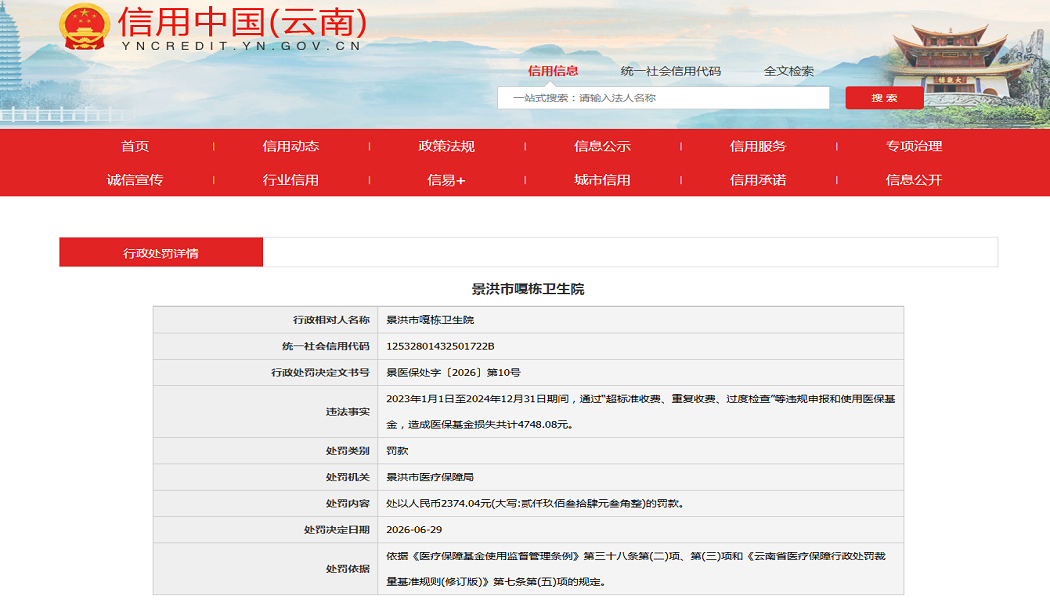
Task: Open the 信用服务 menu item
Action: (x=757, y=146)
